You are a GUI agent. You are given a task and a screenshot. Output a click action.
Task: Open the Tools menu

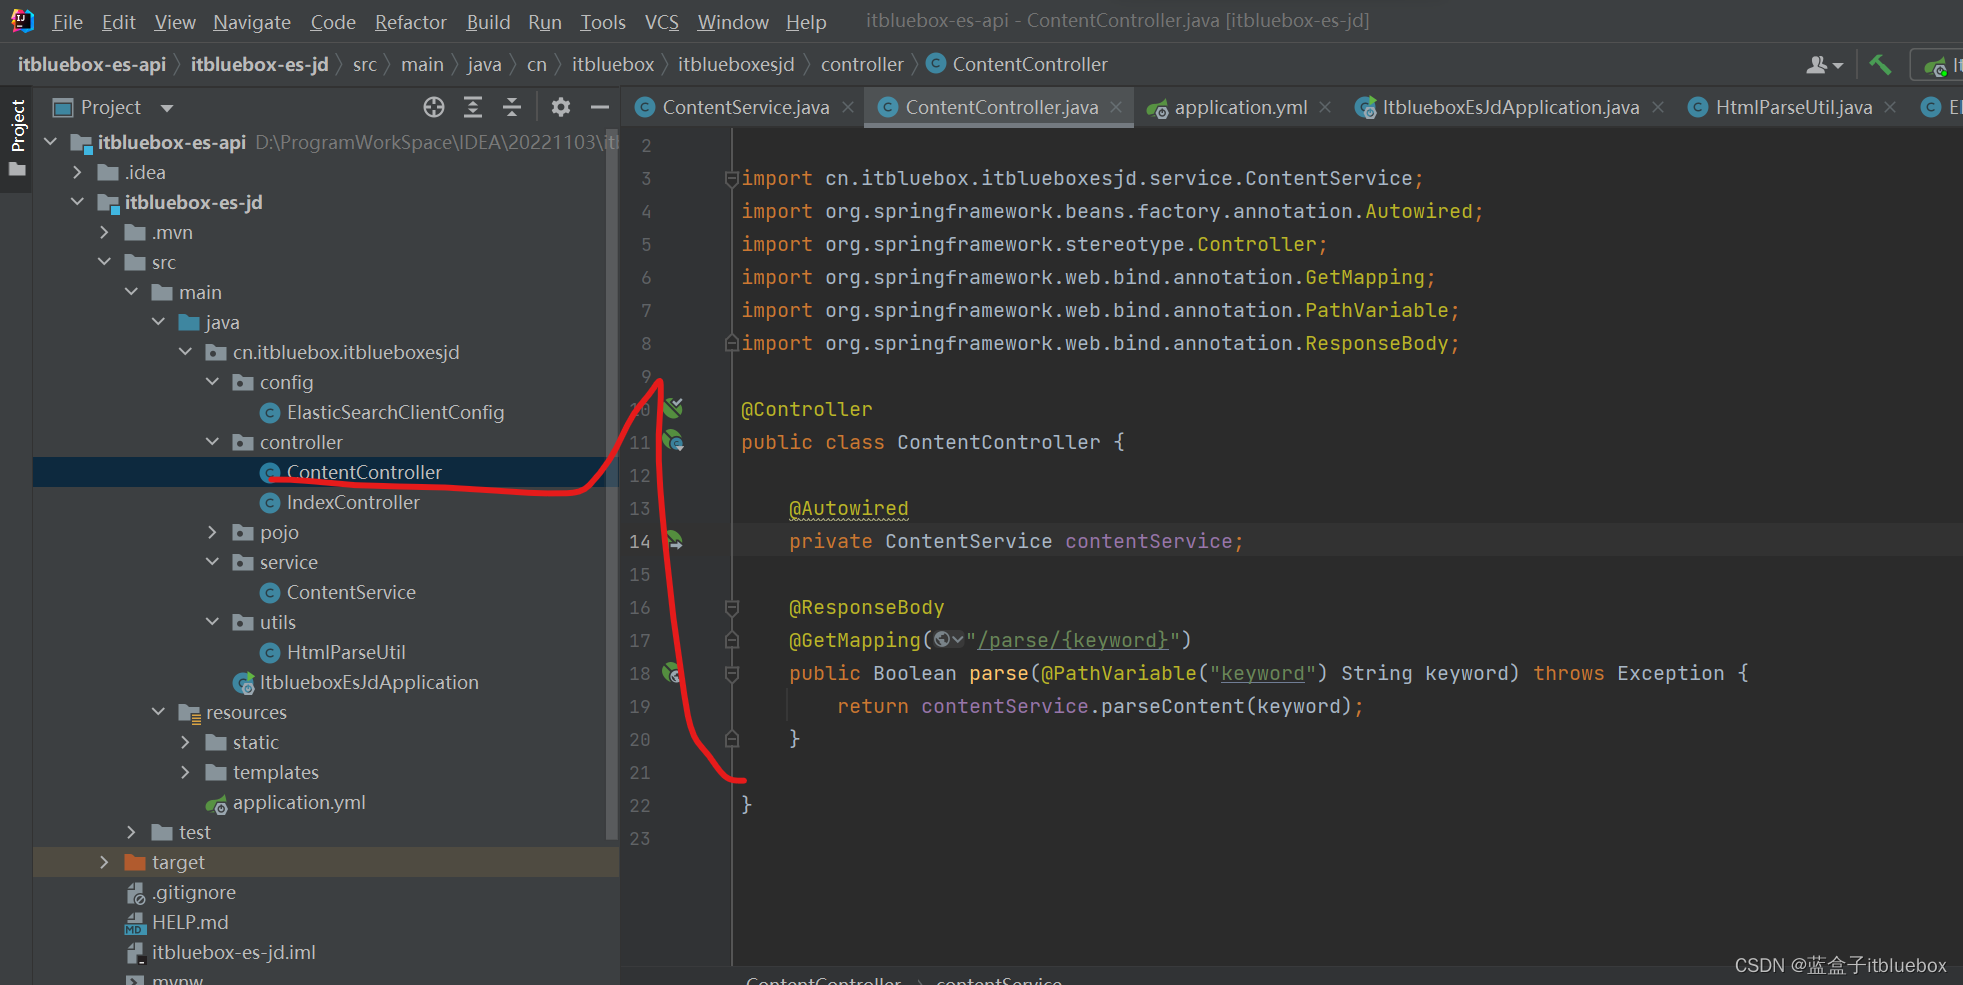click(x=602, y=22)
